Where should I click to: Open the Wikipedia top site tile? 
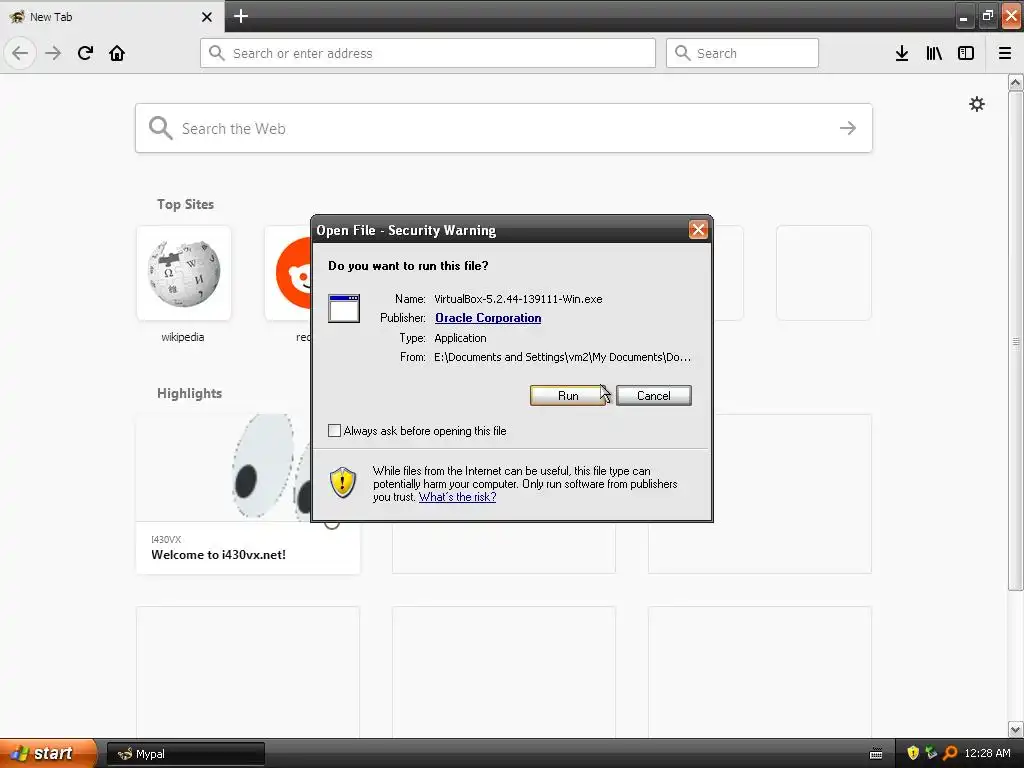tap(184, 273)
